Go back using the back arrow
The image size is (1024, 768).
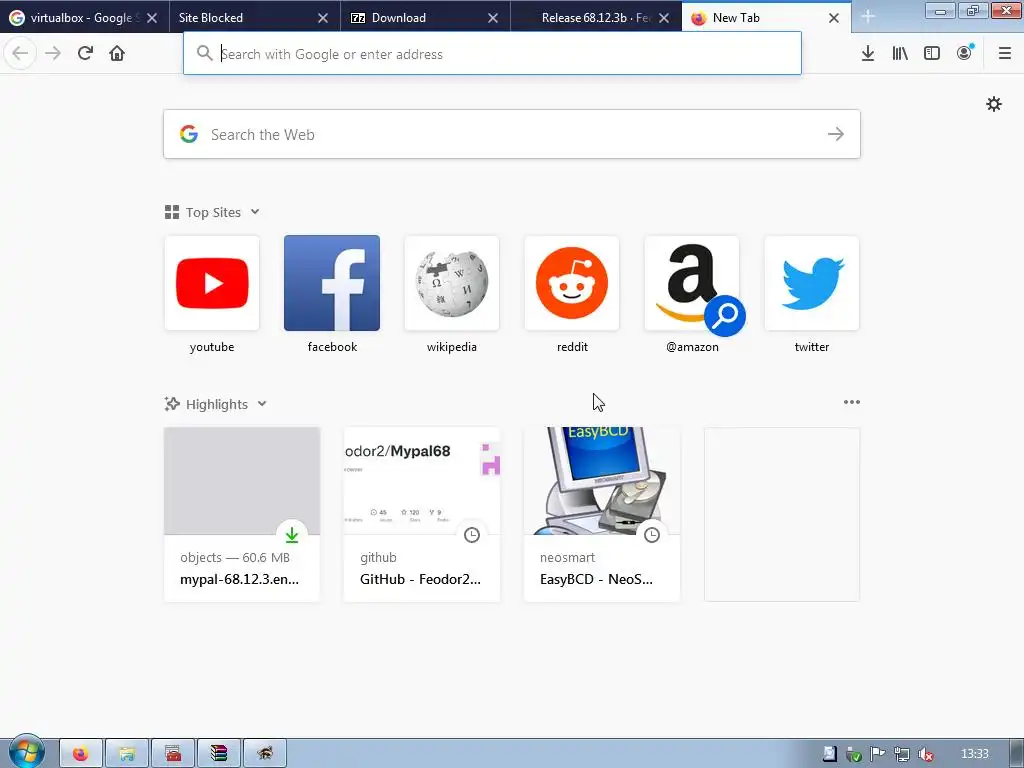20,53
